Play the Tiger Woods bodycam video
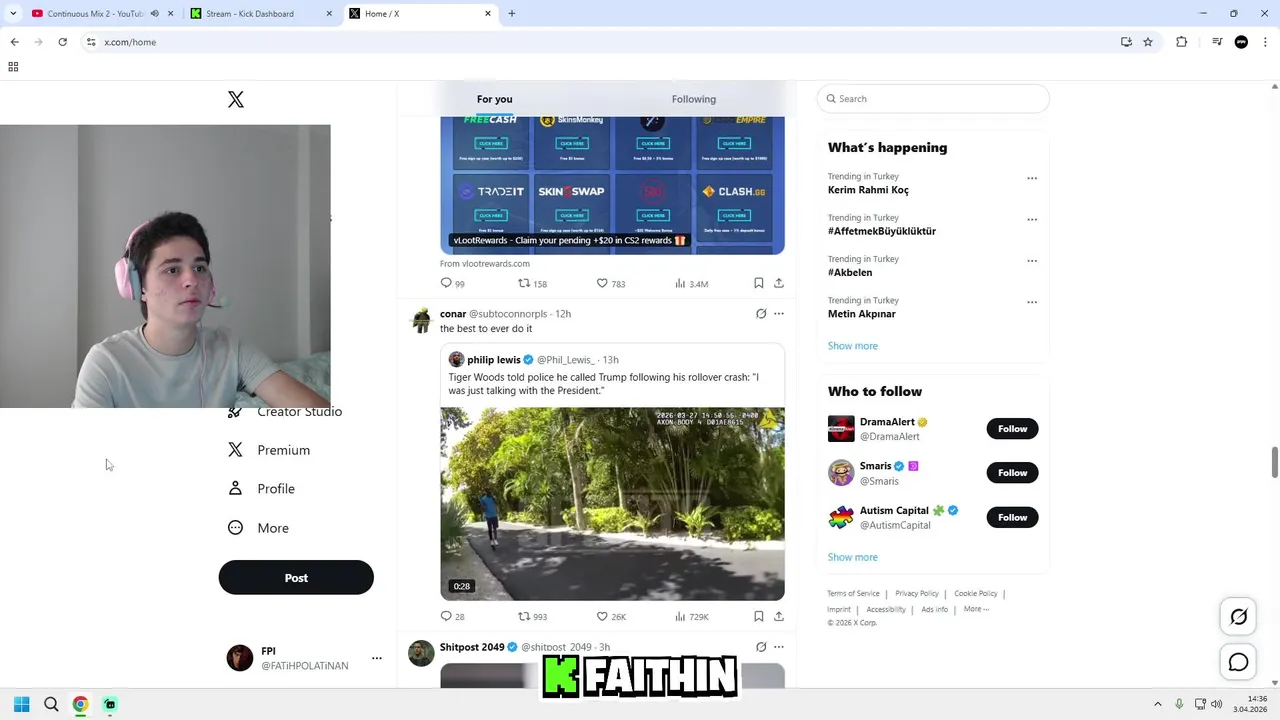Viewport: 1280px width, 720px height. pos(612,504)
